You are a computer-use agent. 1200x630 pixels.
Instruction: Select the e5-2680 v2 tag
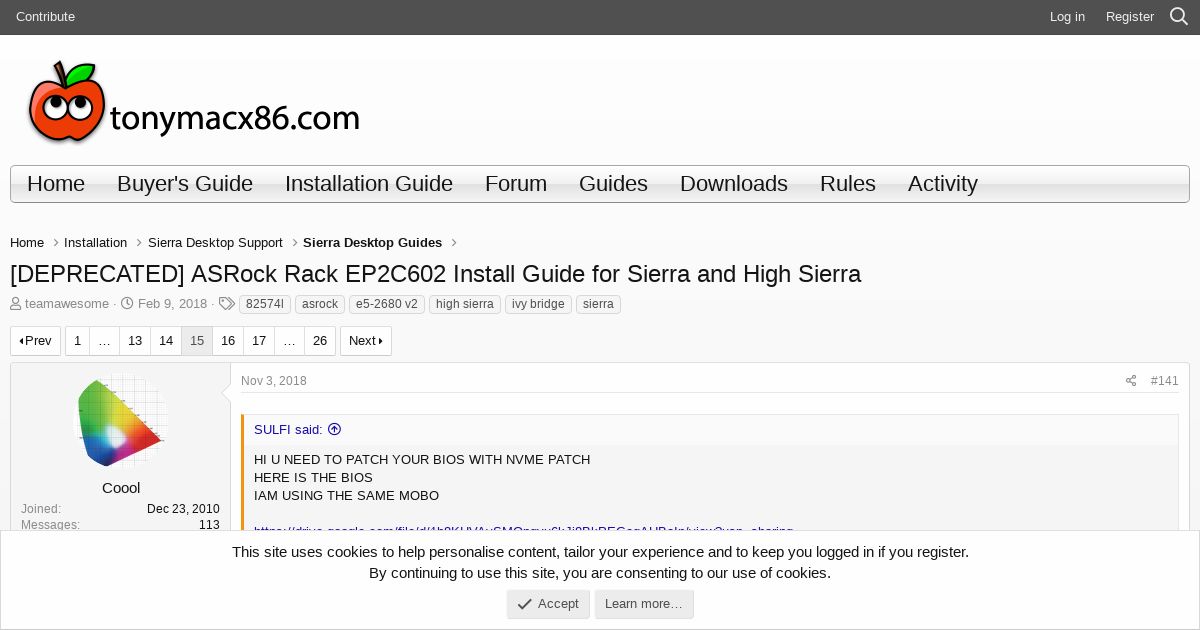(x=387, y=304)
